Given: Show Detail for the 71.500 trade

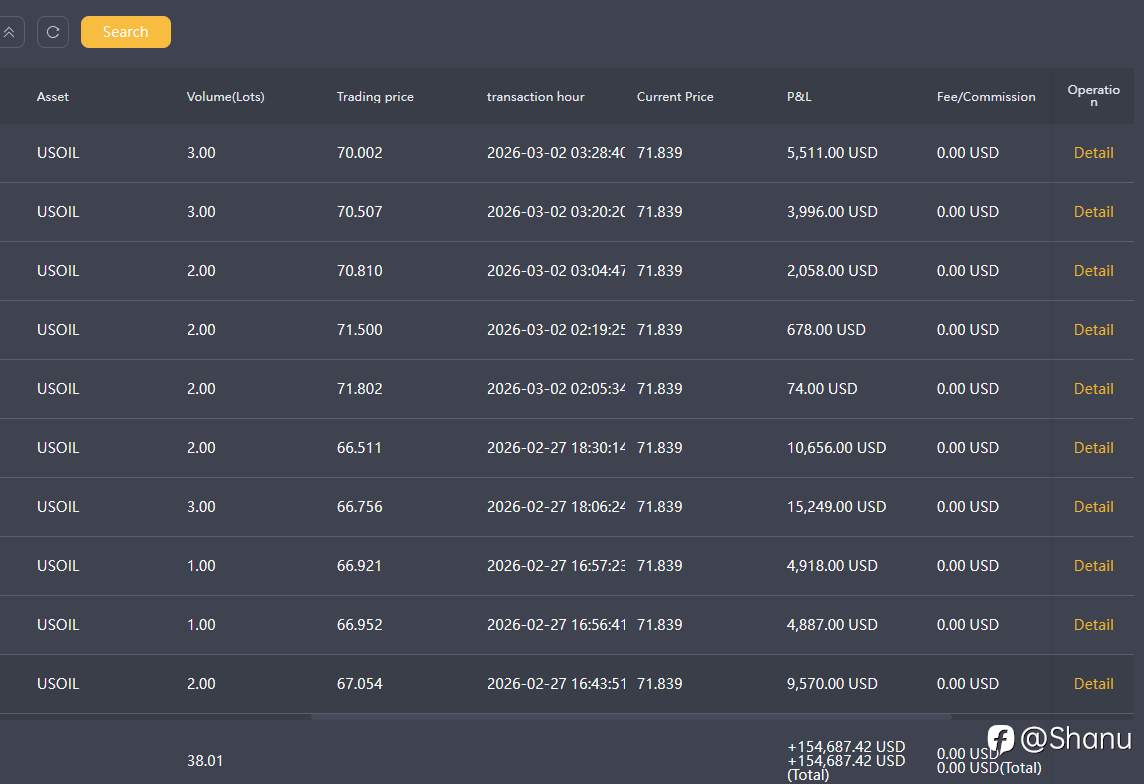Looking at the screenshot, I should pos(1093,330).
